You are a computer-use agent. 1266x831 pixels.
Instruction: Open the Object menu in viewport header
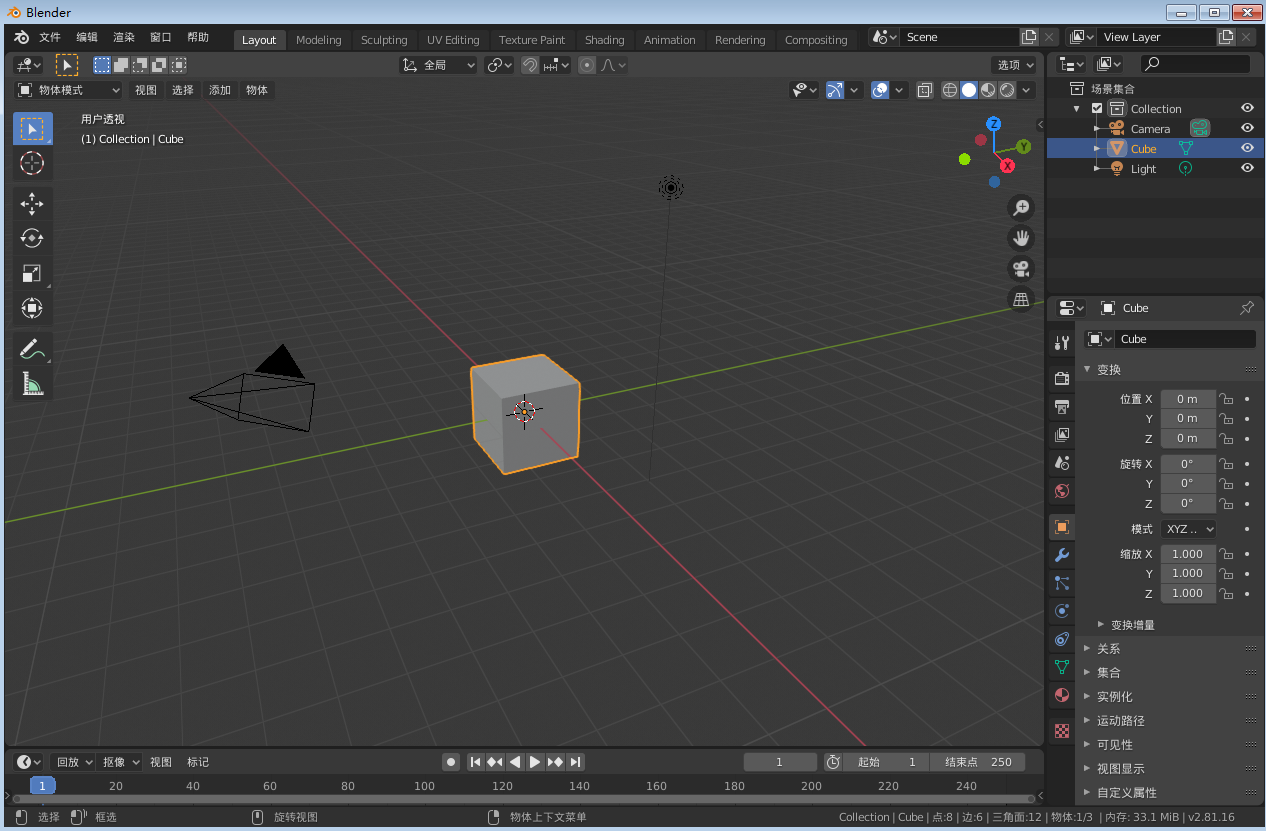point(257,90)
